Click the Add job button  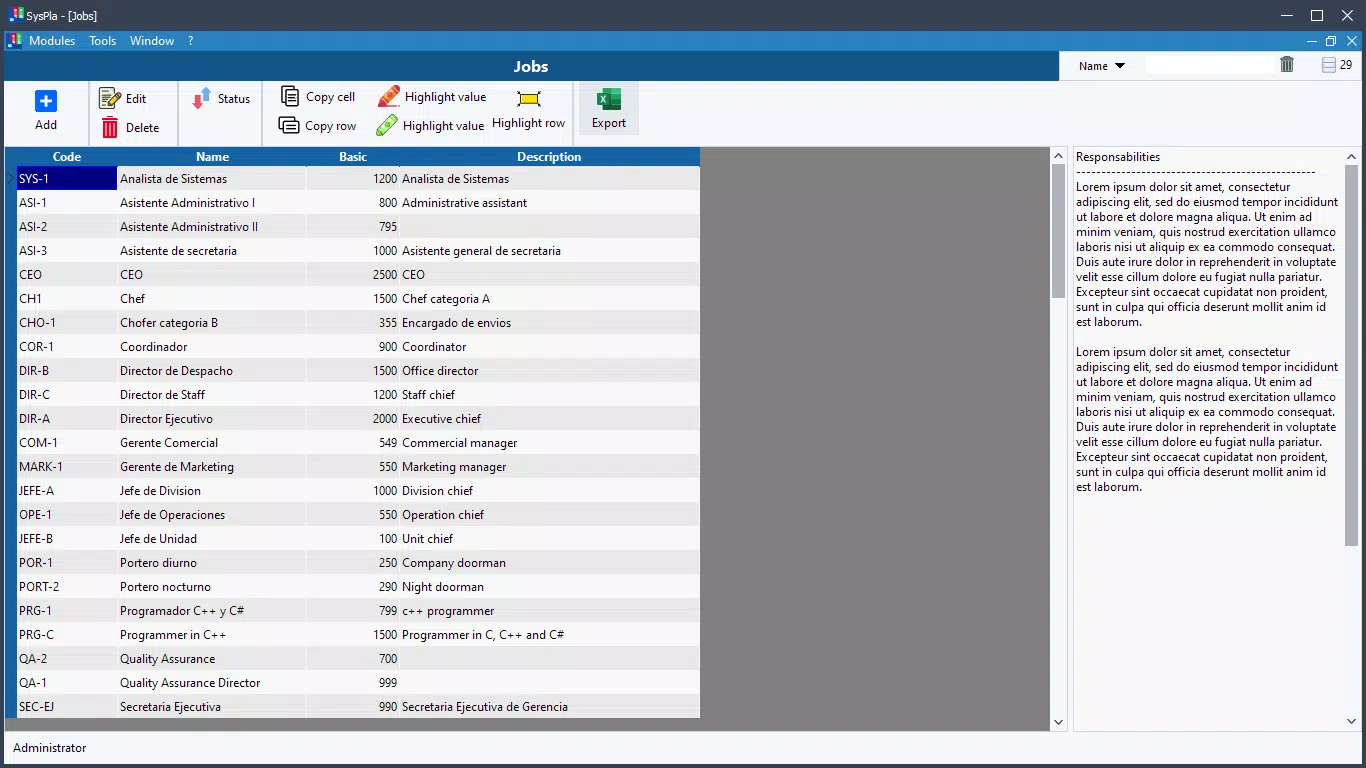pyautogui.click(x=46, y=111)
